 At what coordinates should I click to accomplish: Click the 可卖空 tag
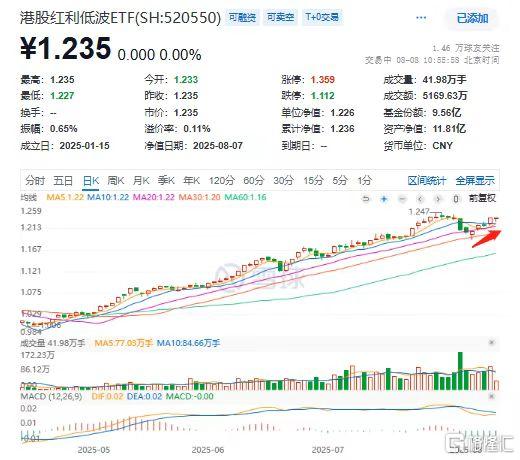click(280, 17)
